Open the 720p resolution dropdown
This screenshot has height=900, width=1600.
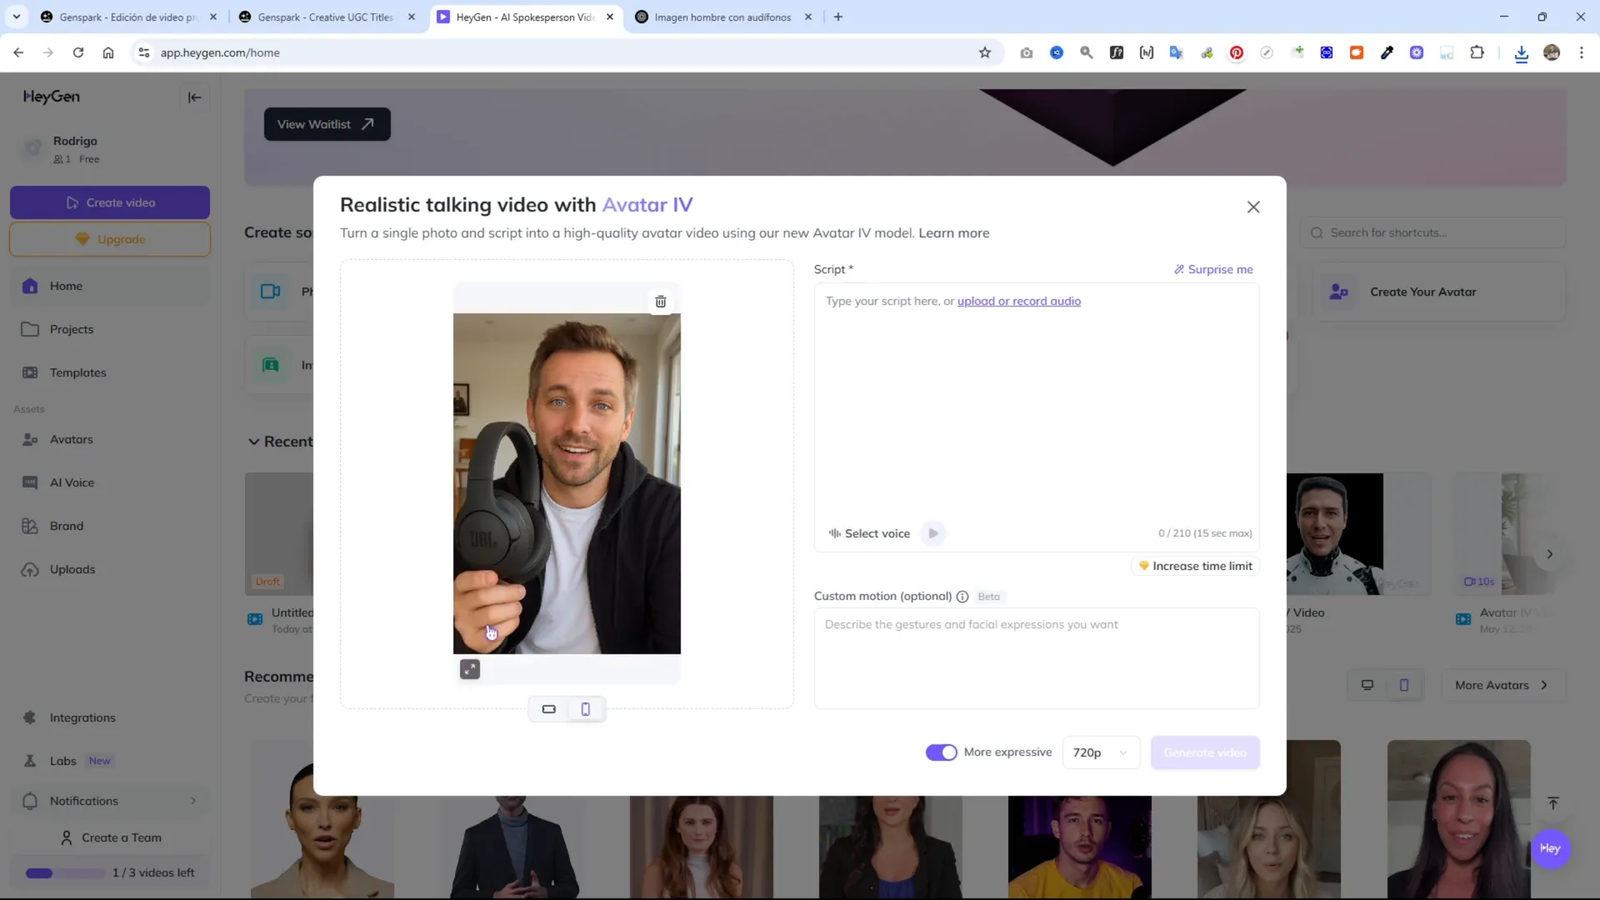pos(1100,752)
